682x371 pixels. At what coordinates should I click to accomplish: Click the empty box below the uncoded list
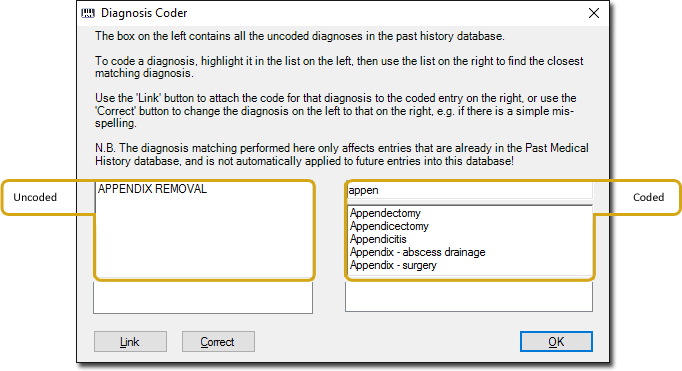coord(203,298)
